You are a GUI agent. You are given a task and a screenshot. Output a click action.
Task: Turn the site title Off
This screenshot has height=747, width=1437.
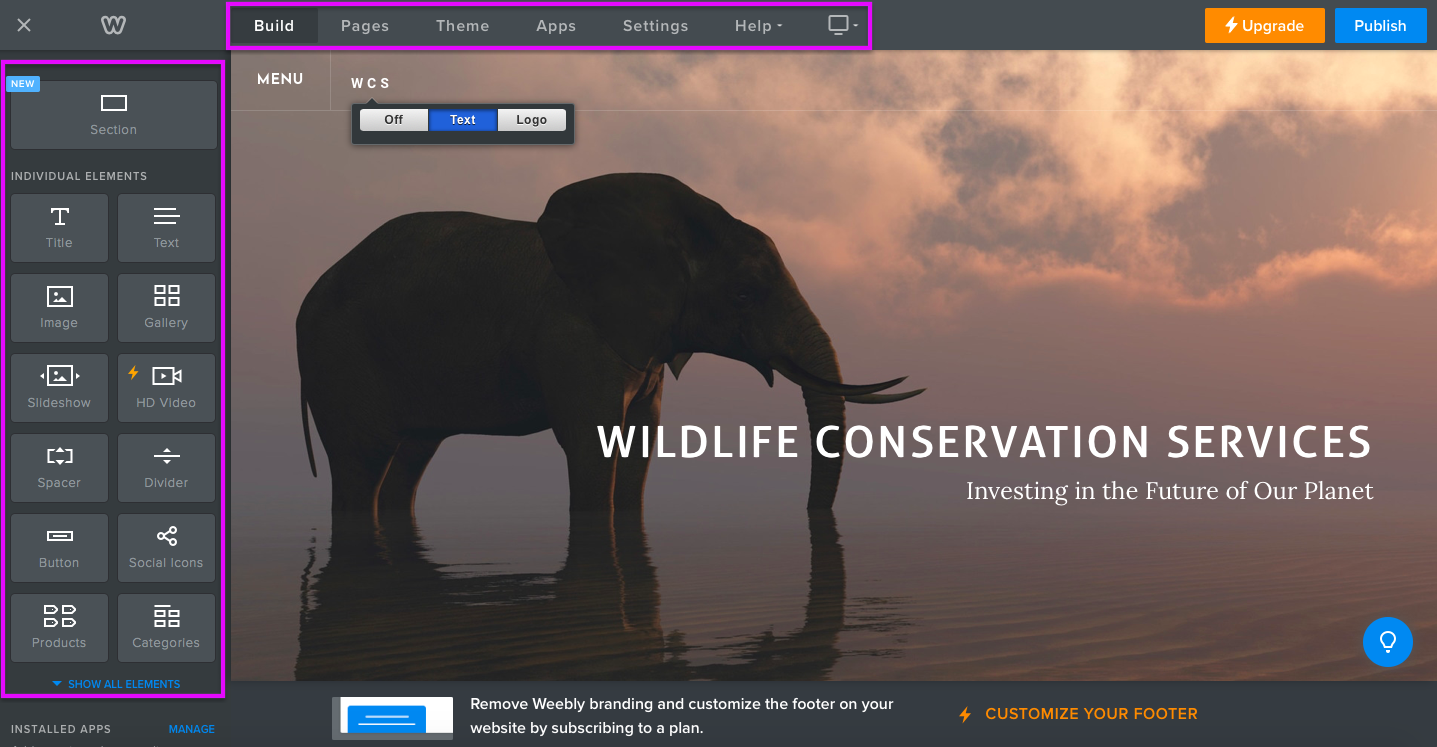point(394,120)
